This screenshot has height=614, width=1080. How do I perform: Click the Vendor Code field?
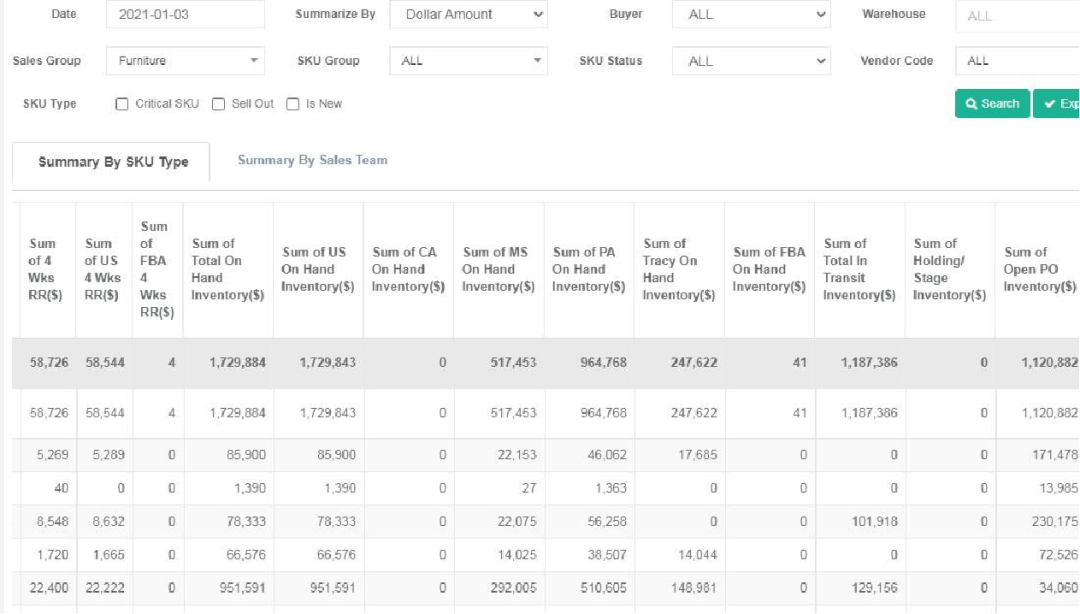coord(1016,61)
